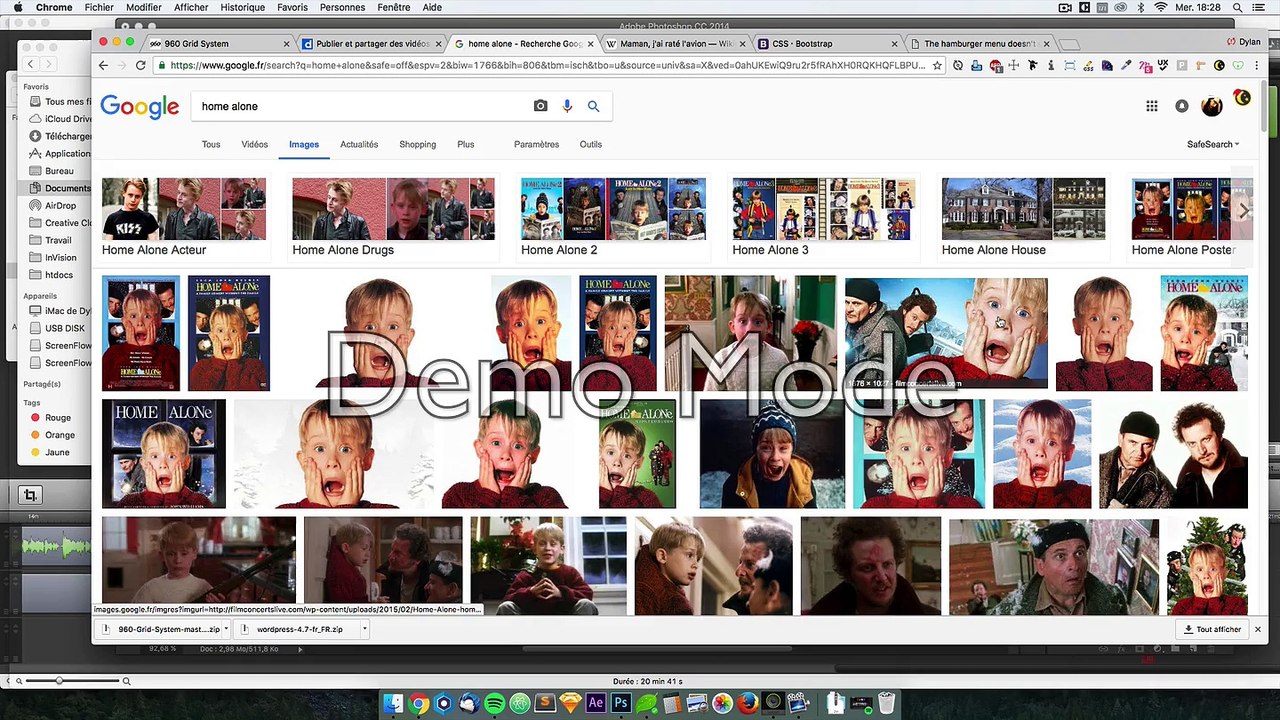Start voice search with the microphone icon
Viewport: 1280px width, 720px height.
(567, 106)
